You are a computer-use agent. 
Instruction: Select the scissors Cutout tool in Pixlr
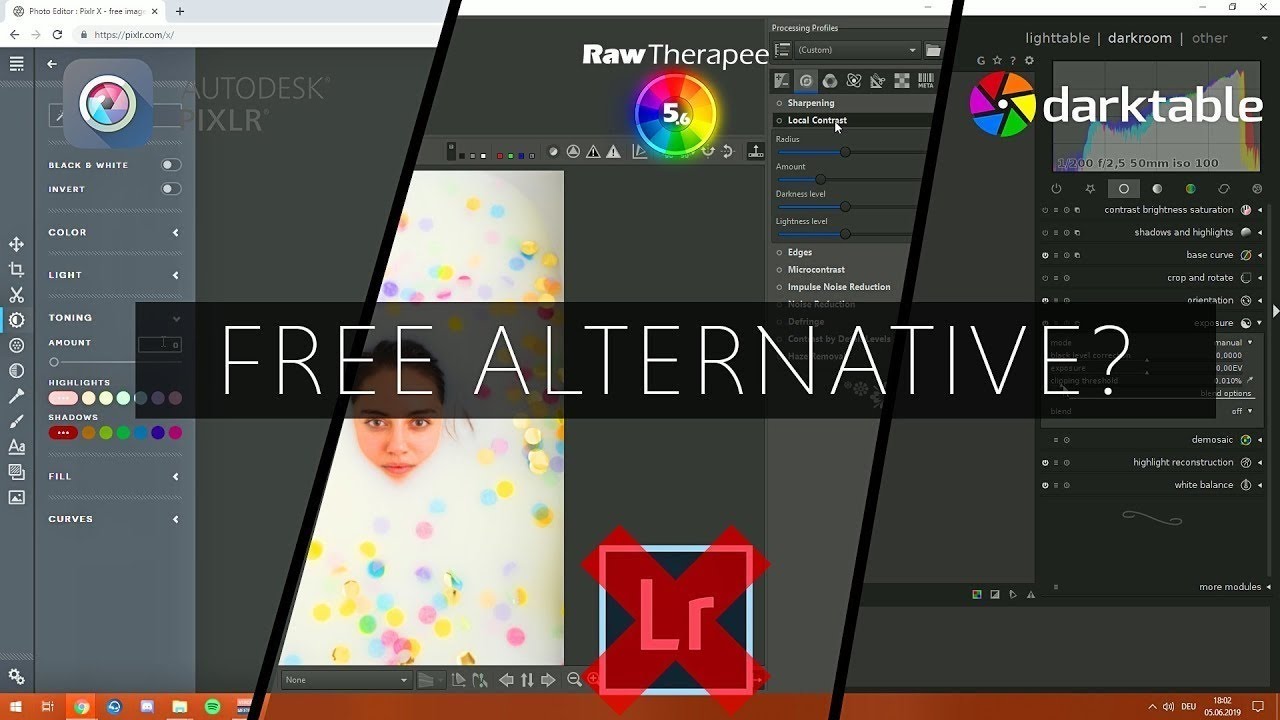tap(16, 295)
